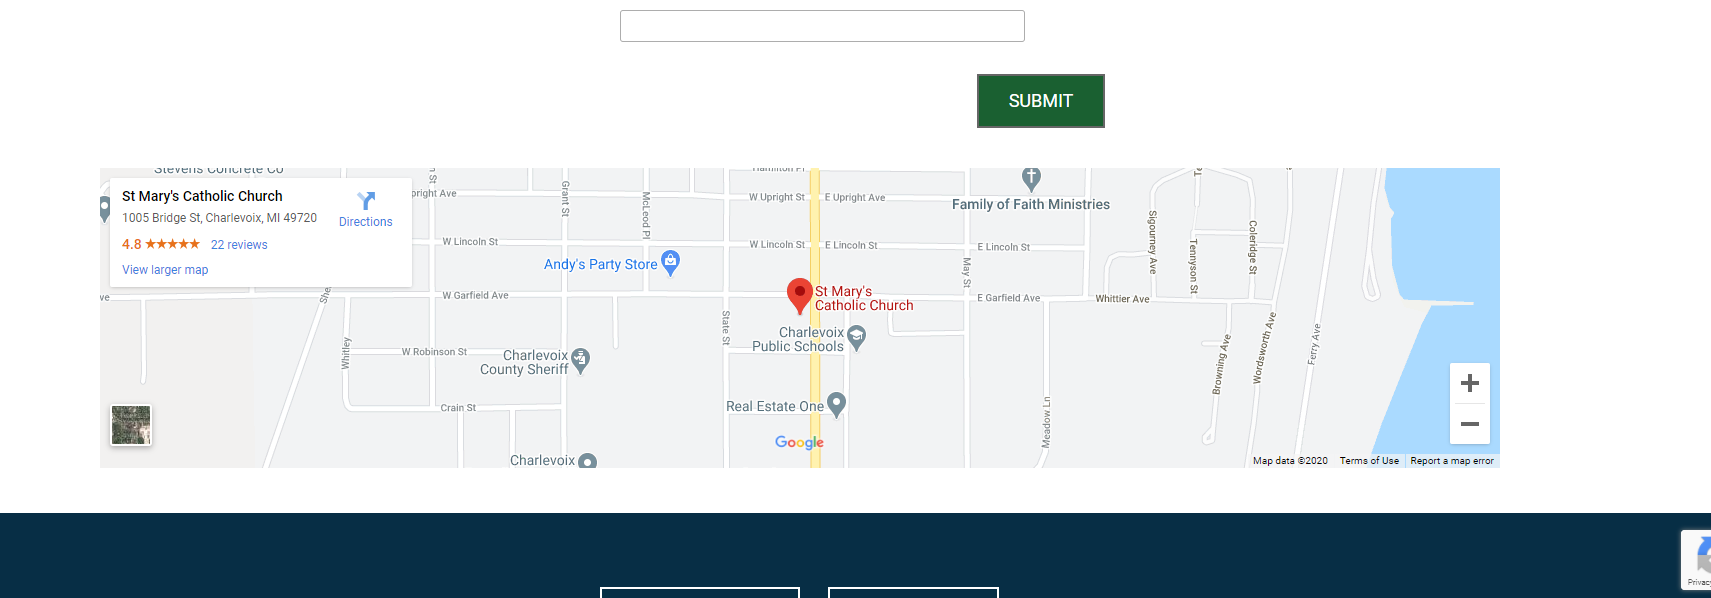Click the Charlevoix County Sheriff marker icon
This screenshot has width=1711, height=598.
coord(581,360)
